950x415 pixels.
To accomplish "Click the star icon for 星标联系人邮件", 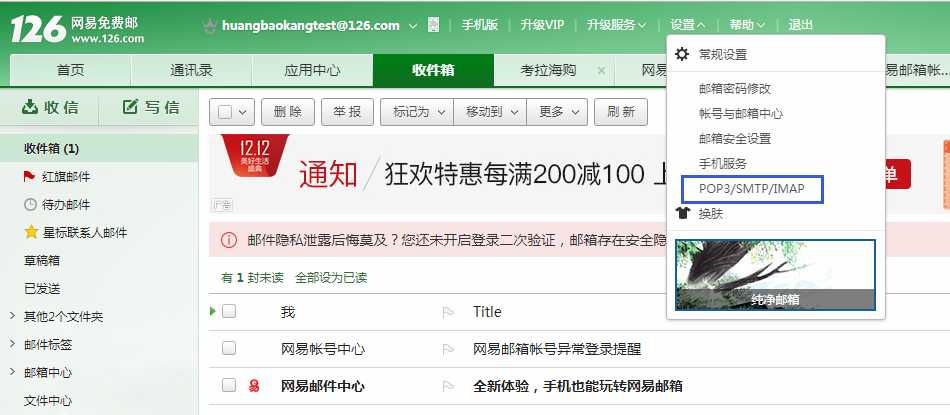I will (31, 232).
